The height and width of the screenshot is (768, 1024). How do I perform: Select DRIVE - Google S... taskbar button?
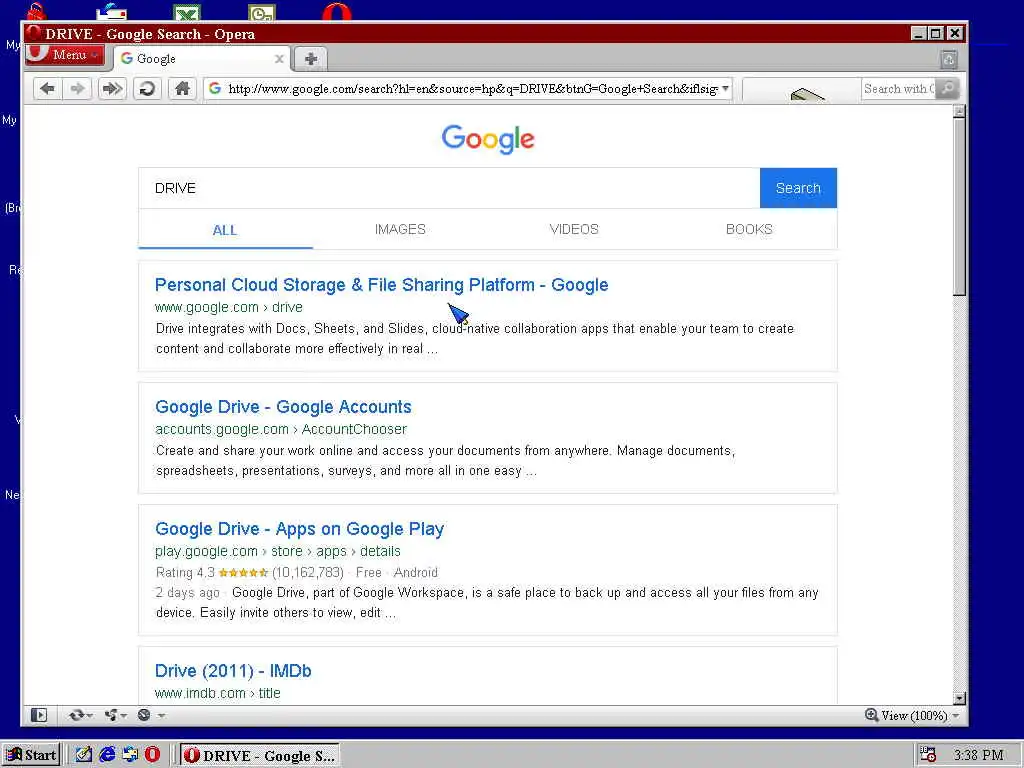point(259,756)
